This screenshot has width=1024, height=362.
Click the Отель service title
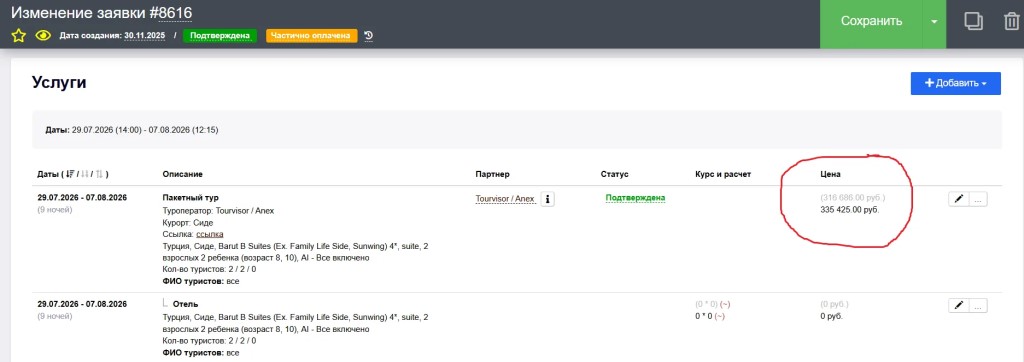pos(185,304)
